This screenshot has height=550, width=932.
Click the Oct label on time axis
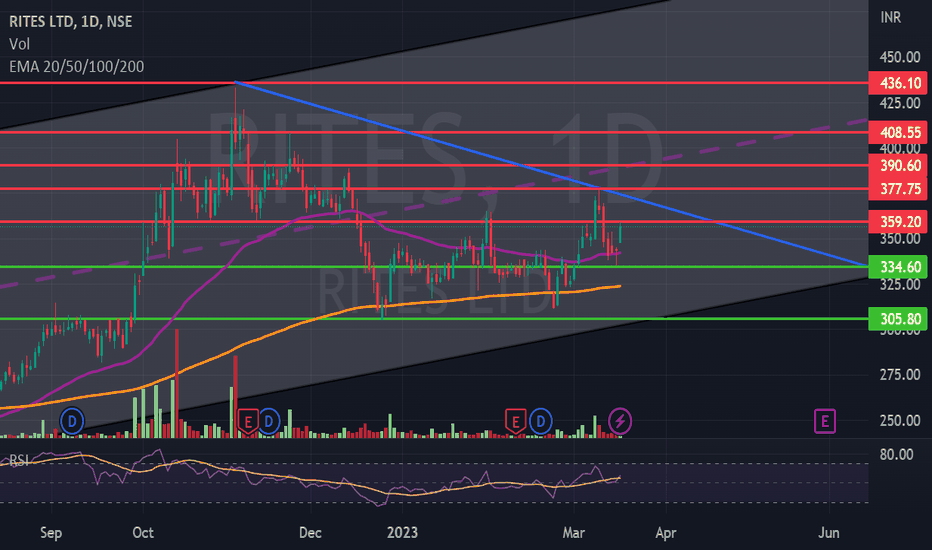[x=143, y=532]
